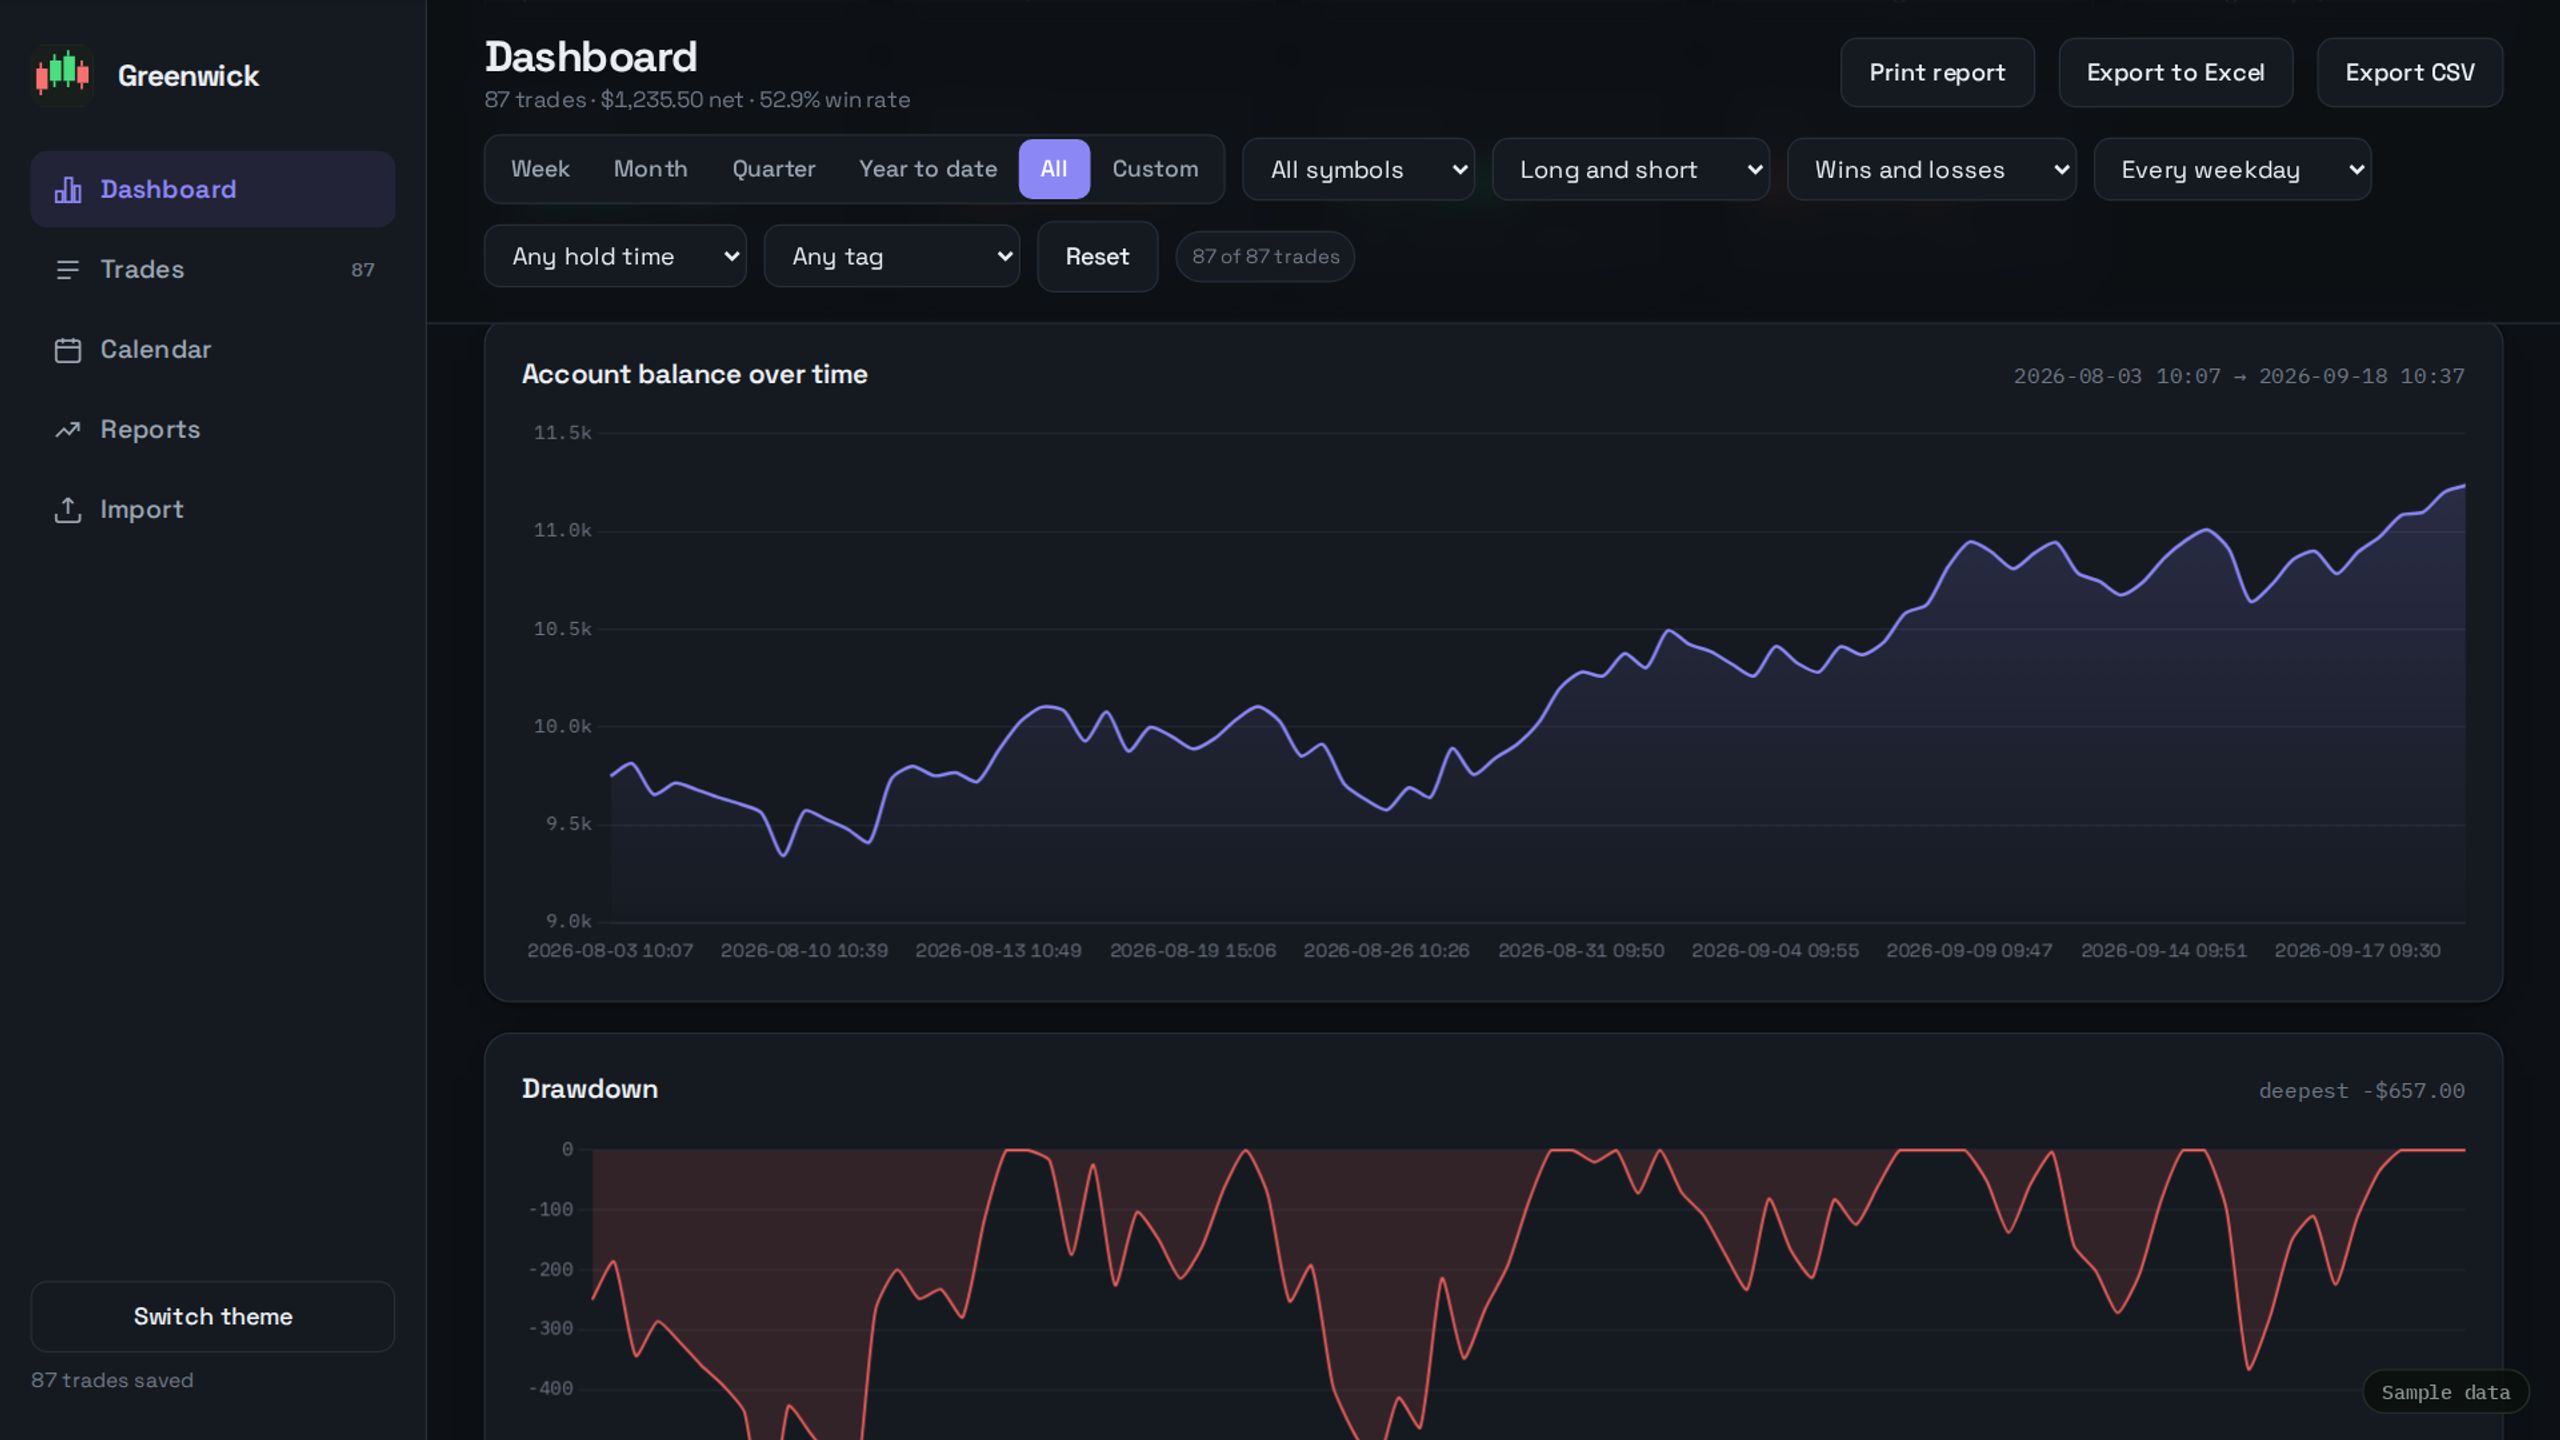Screen dimensions: 2560x1440
Task: Click the Trades list icon in sidebar
Action: click(68, 270)
